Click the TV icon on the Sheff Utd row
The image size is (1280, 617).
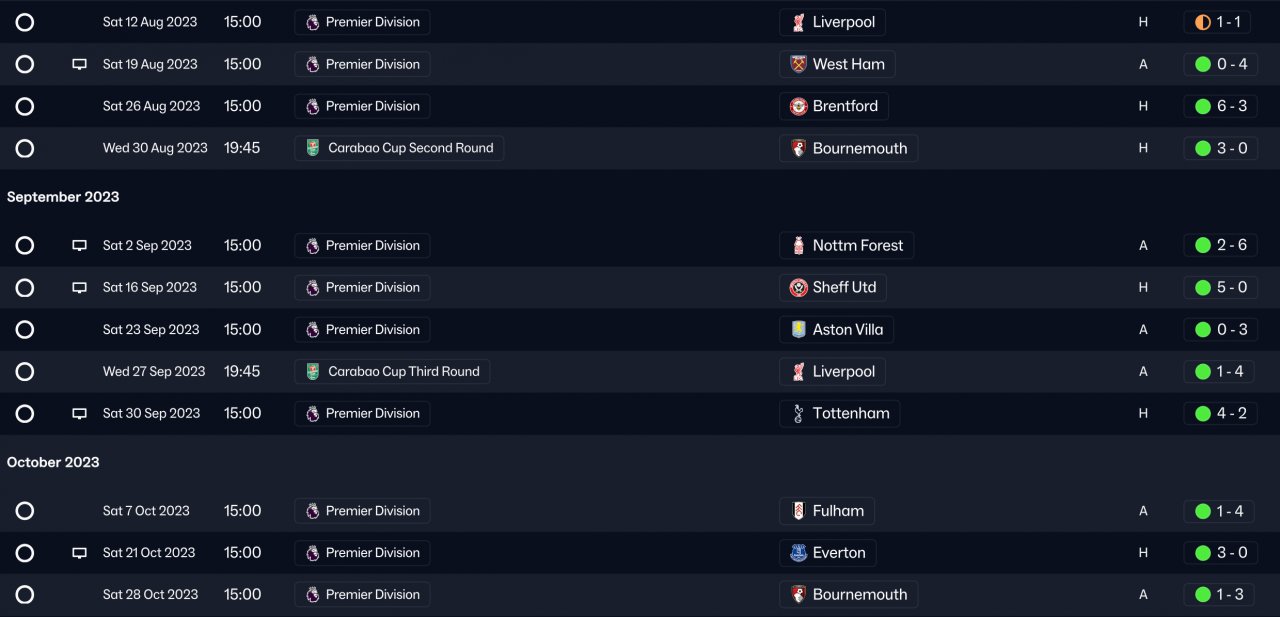[x=79, y=288]
